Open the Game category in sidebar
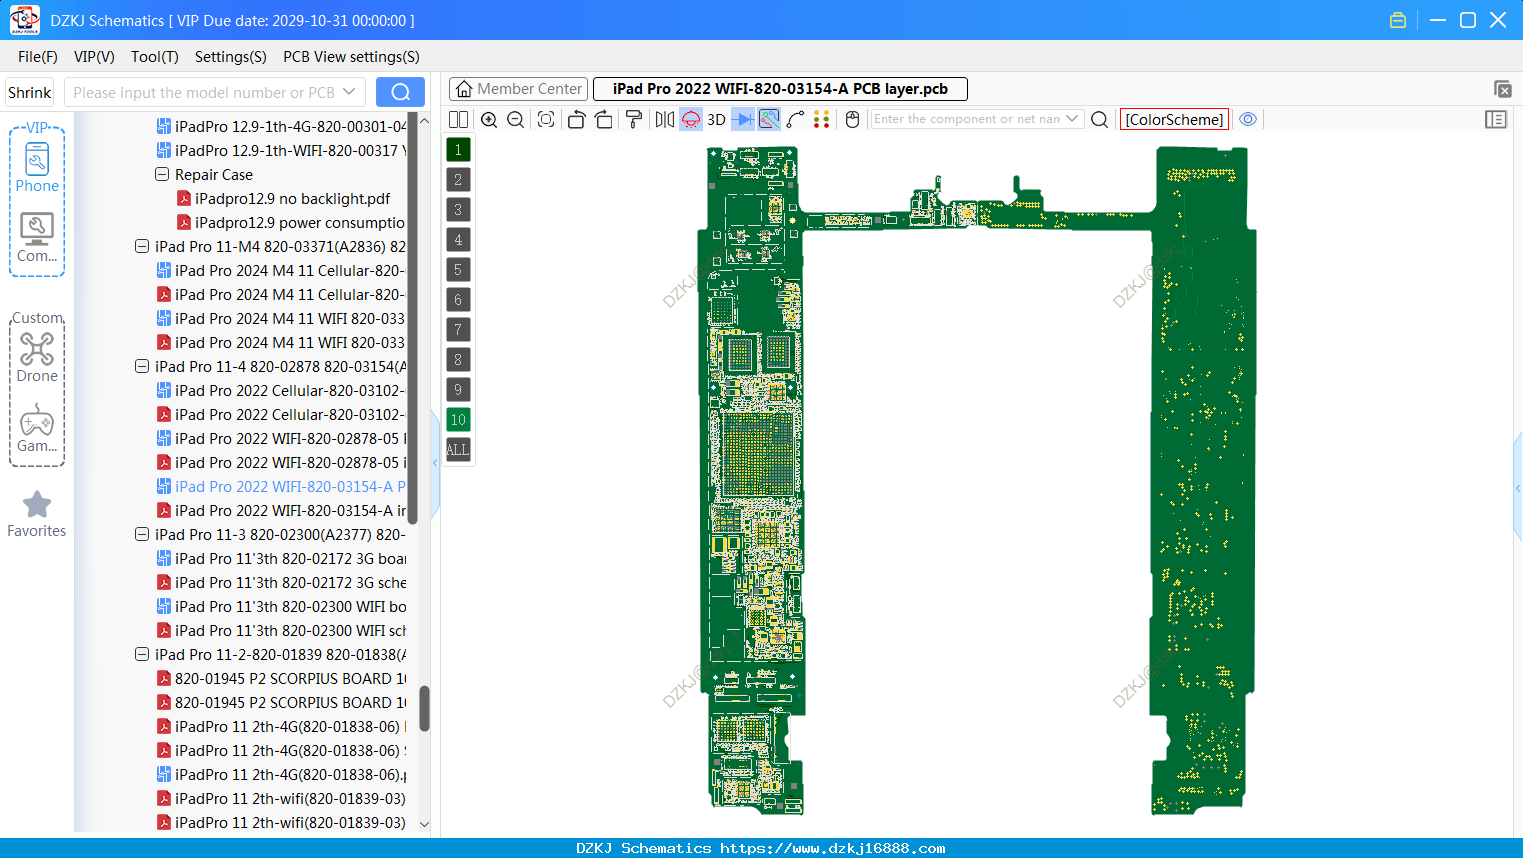The width and height of the screenshot is (1523, 858). (37, 428)
